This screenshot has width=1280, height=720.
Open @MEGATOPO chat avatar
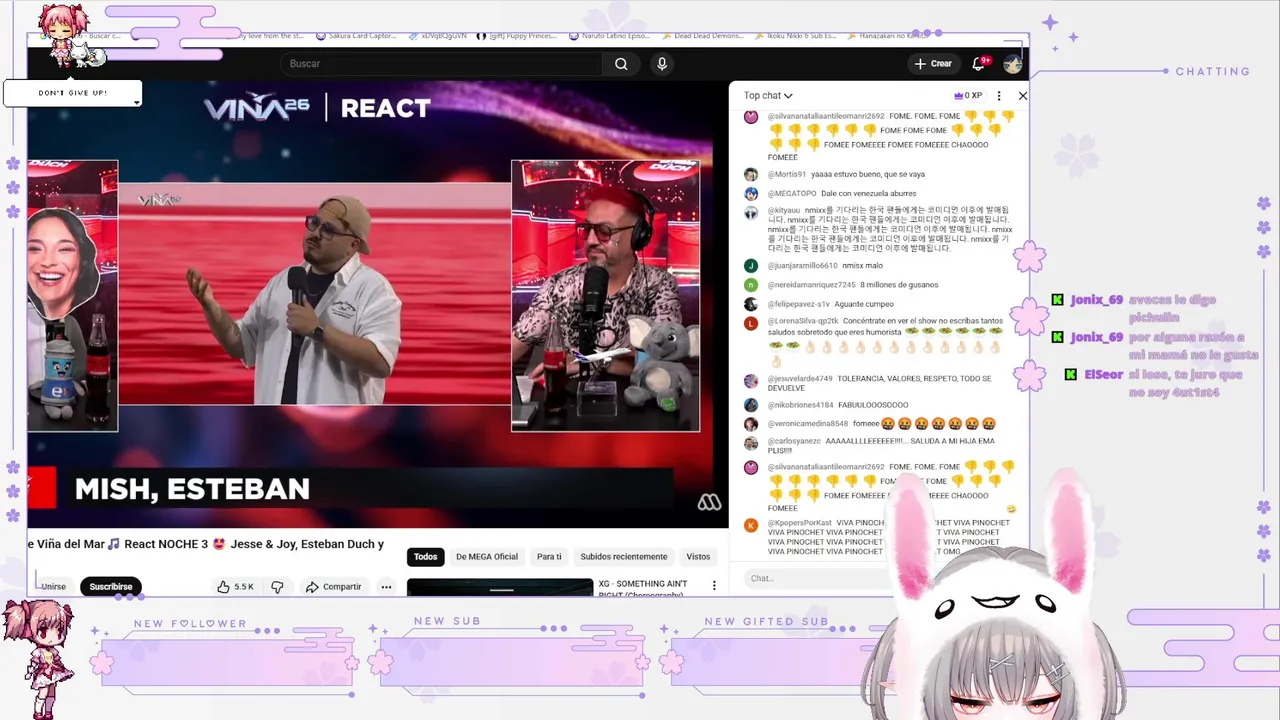pos(751,193)
